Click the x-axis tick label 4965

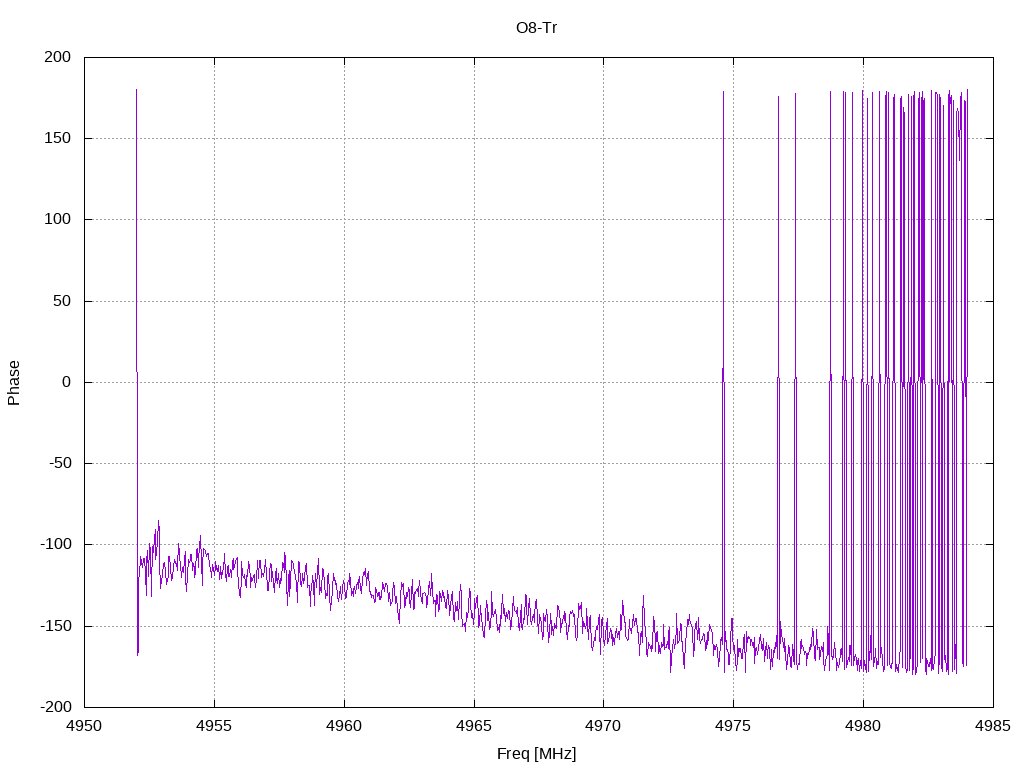point(474,726)
